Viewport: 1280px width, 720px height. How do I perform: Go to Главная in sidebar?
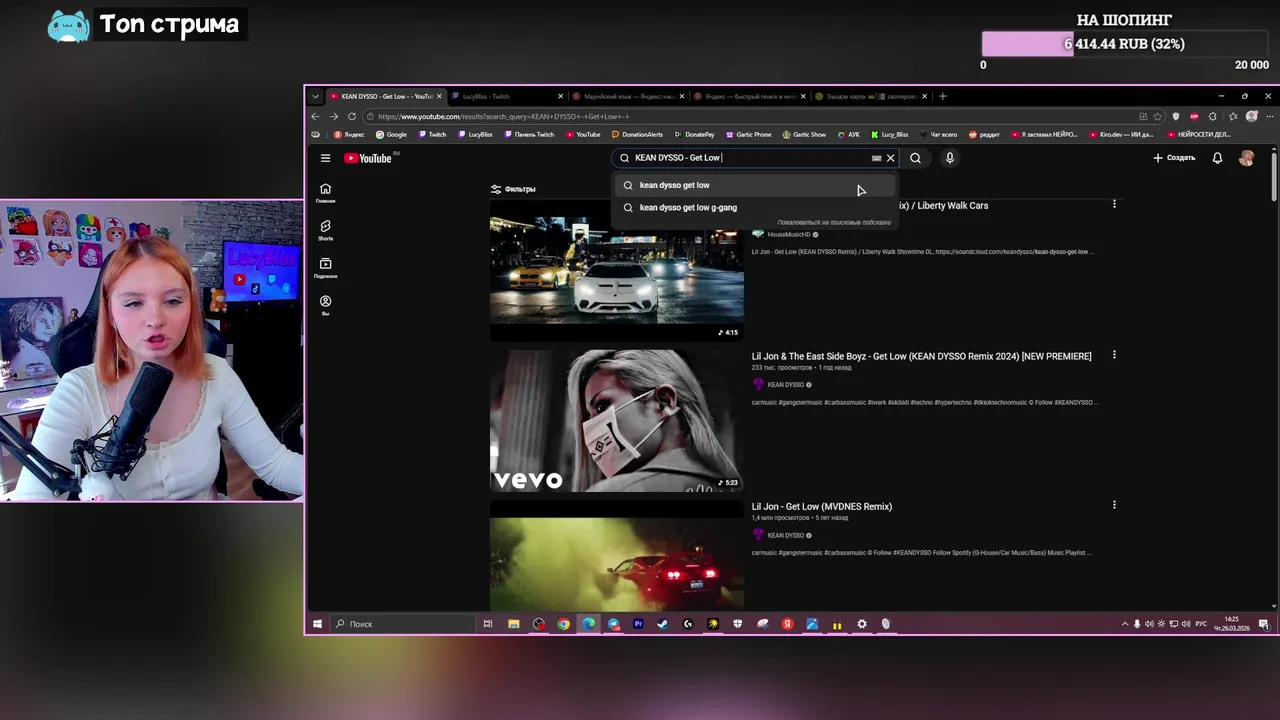click(325, 193)
